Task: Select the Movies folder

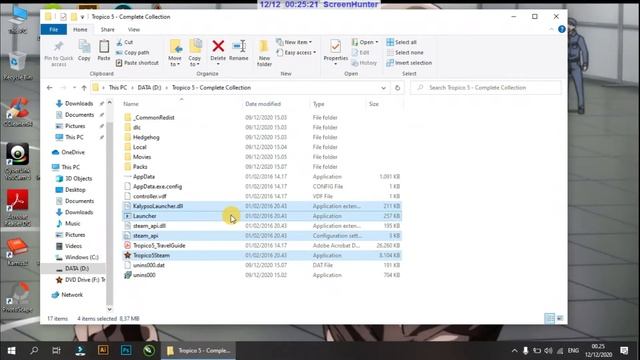Action: [142, 157]
